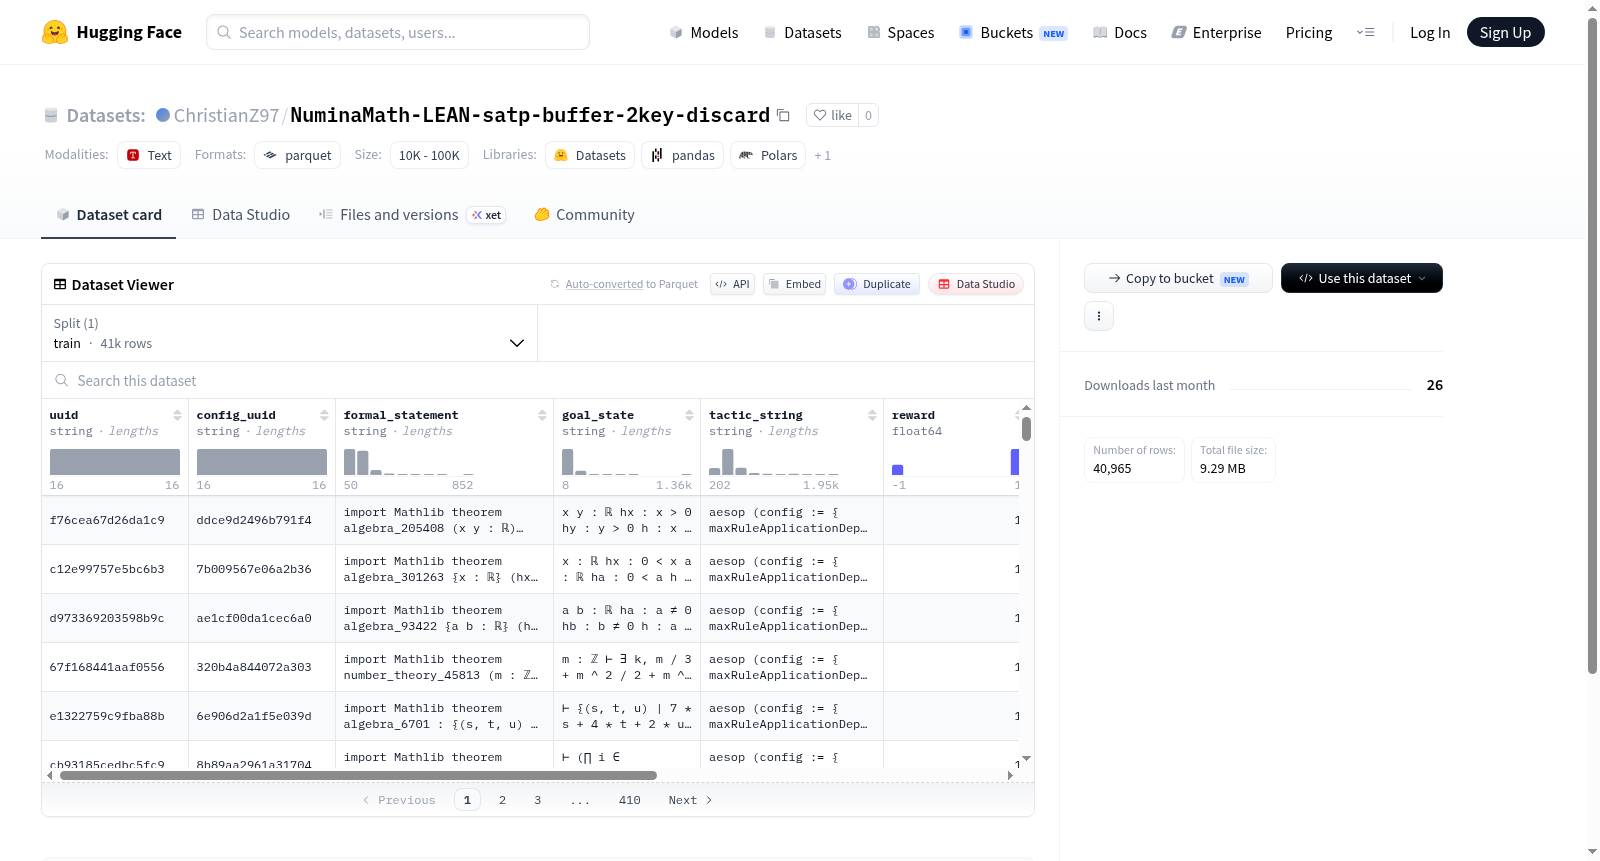
Task: Go to page 3 of the table
Action: pyautogui.click(x=537, y=800)
